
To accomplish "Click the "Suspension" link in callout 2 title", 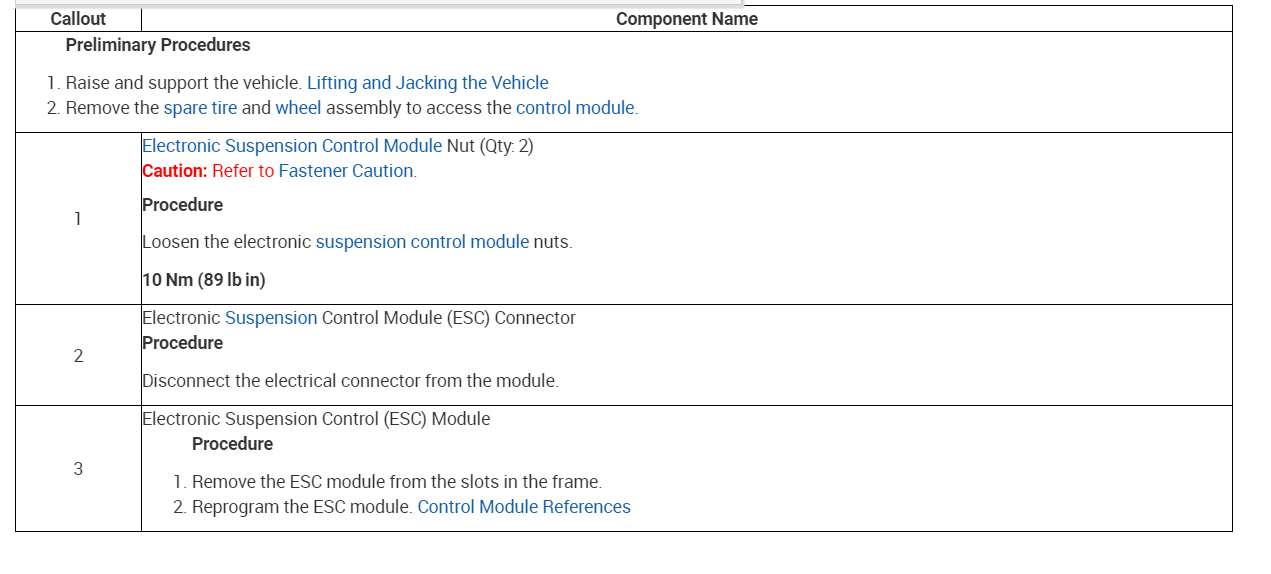I will (x=271, y=318).
